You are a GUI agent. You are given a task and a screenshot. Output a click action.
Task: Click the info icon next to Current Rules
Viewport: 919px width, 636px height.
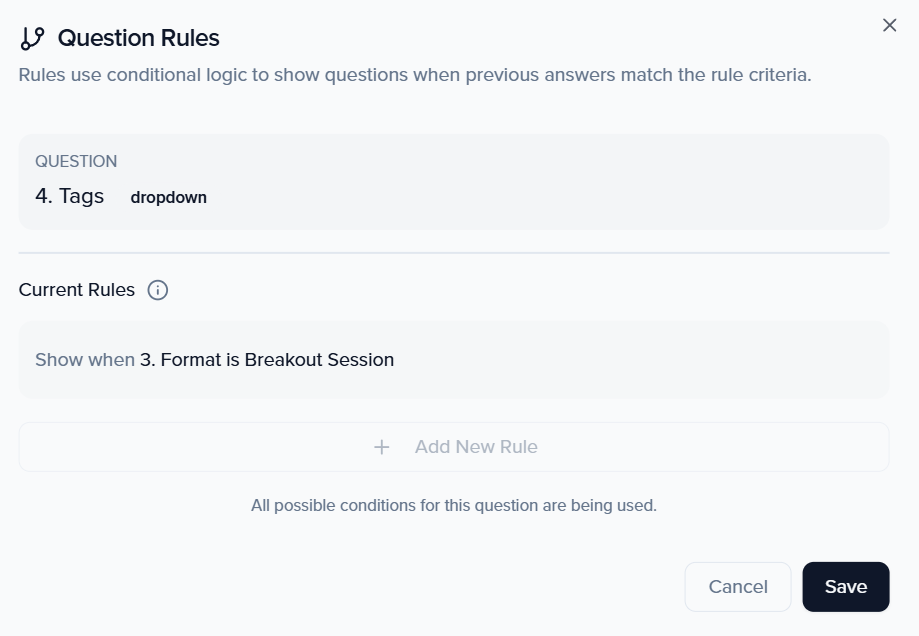[x=158, y=290]
